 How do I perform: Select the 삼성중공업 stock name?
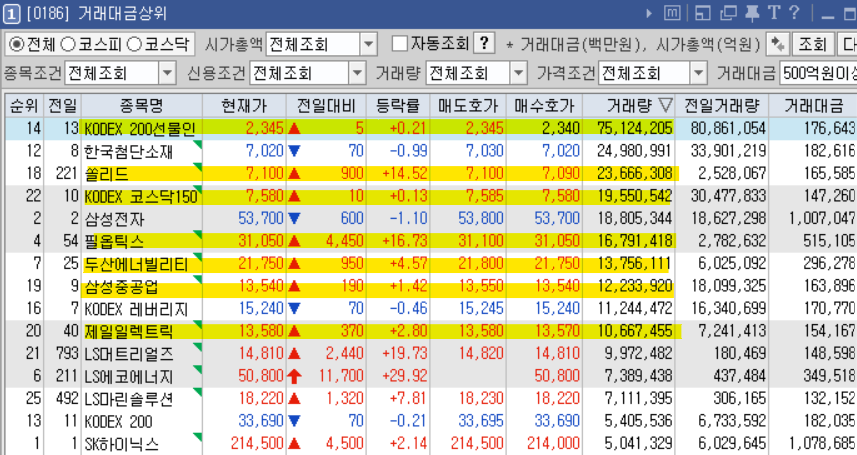pos(121,287)
